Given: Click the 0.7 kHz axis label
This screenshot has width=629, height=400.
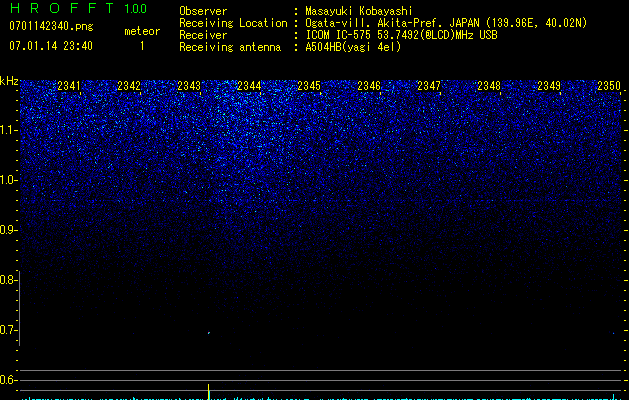Looking at the screenshot, I should (8, 330).
